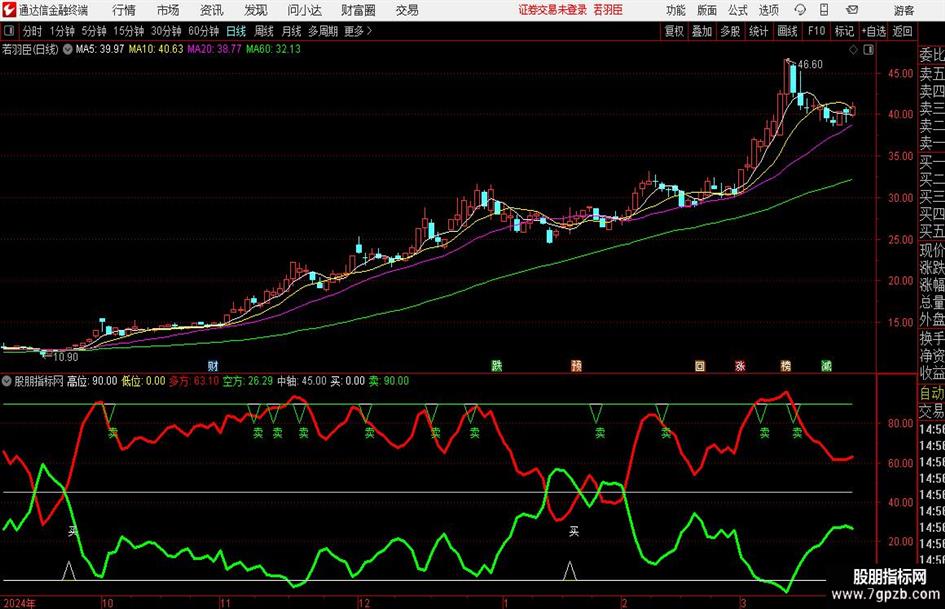This screenshot has width=945, height=609.
Task: Click the 多方: 63.10 indicator value
Action: pyautogui.click(x=193, y=381)
